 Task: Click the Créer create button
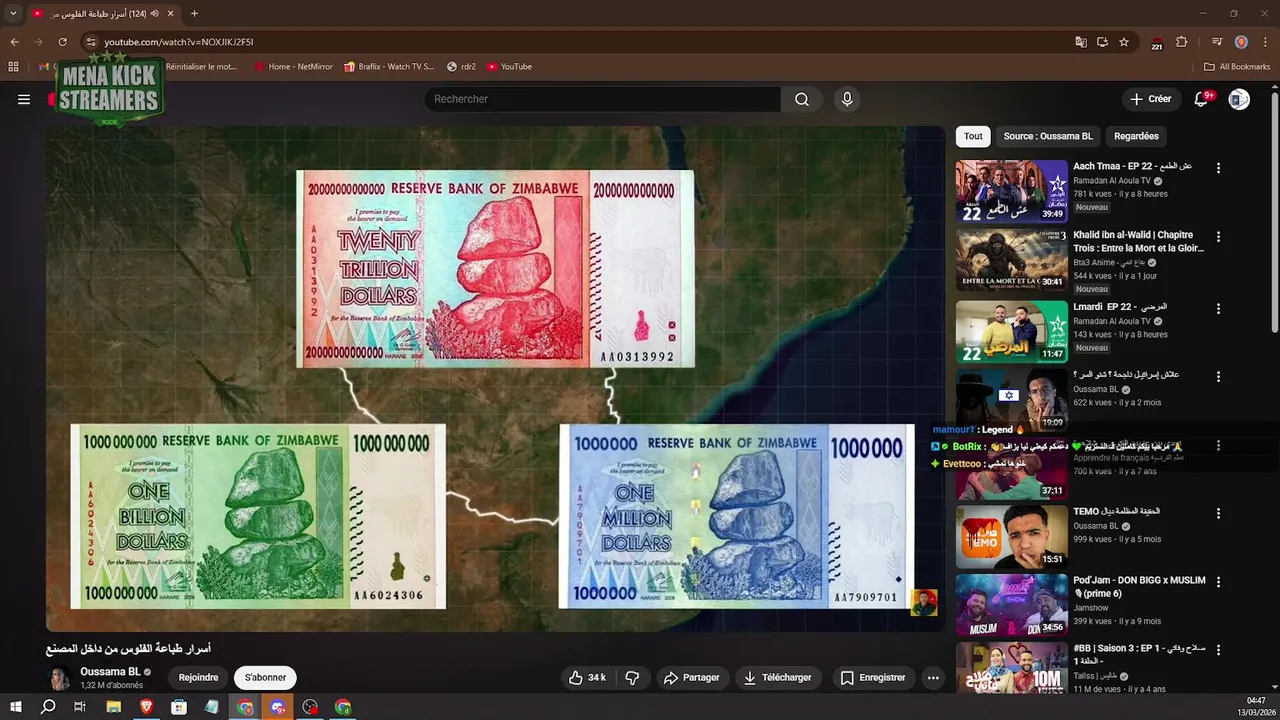pos(1150,99)
